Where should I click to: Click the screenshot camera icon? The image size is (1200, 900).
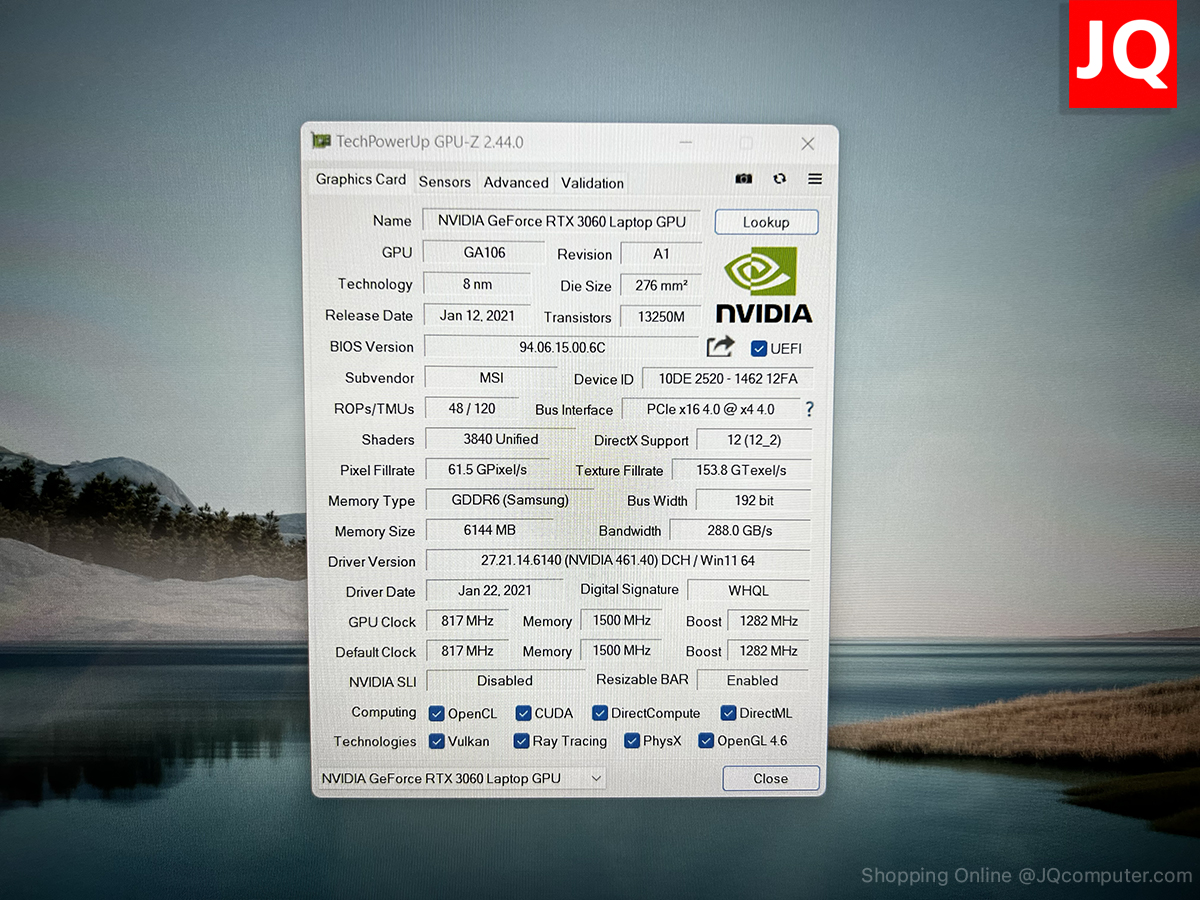743,179
